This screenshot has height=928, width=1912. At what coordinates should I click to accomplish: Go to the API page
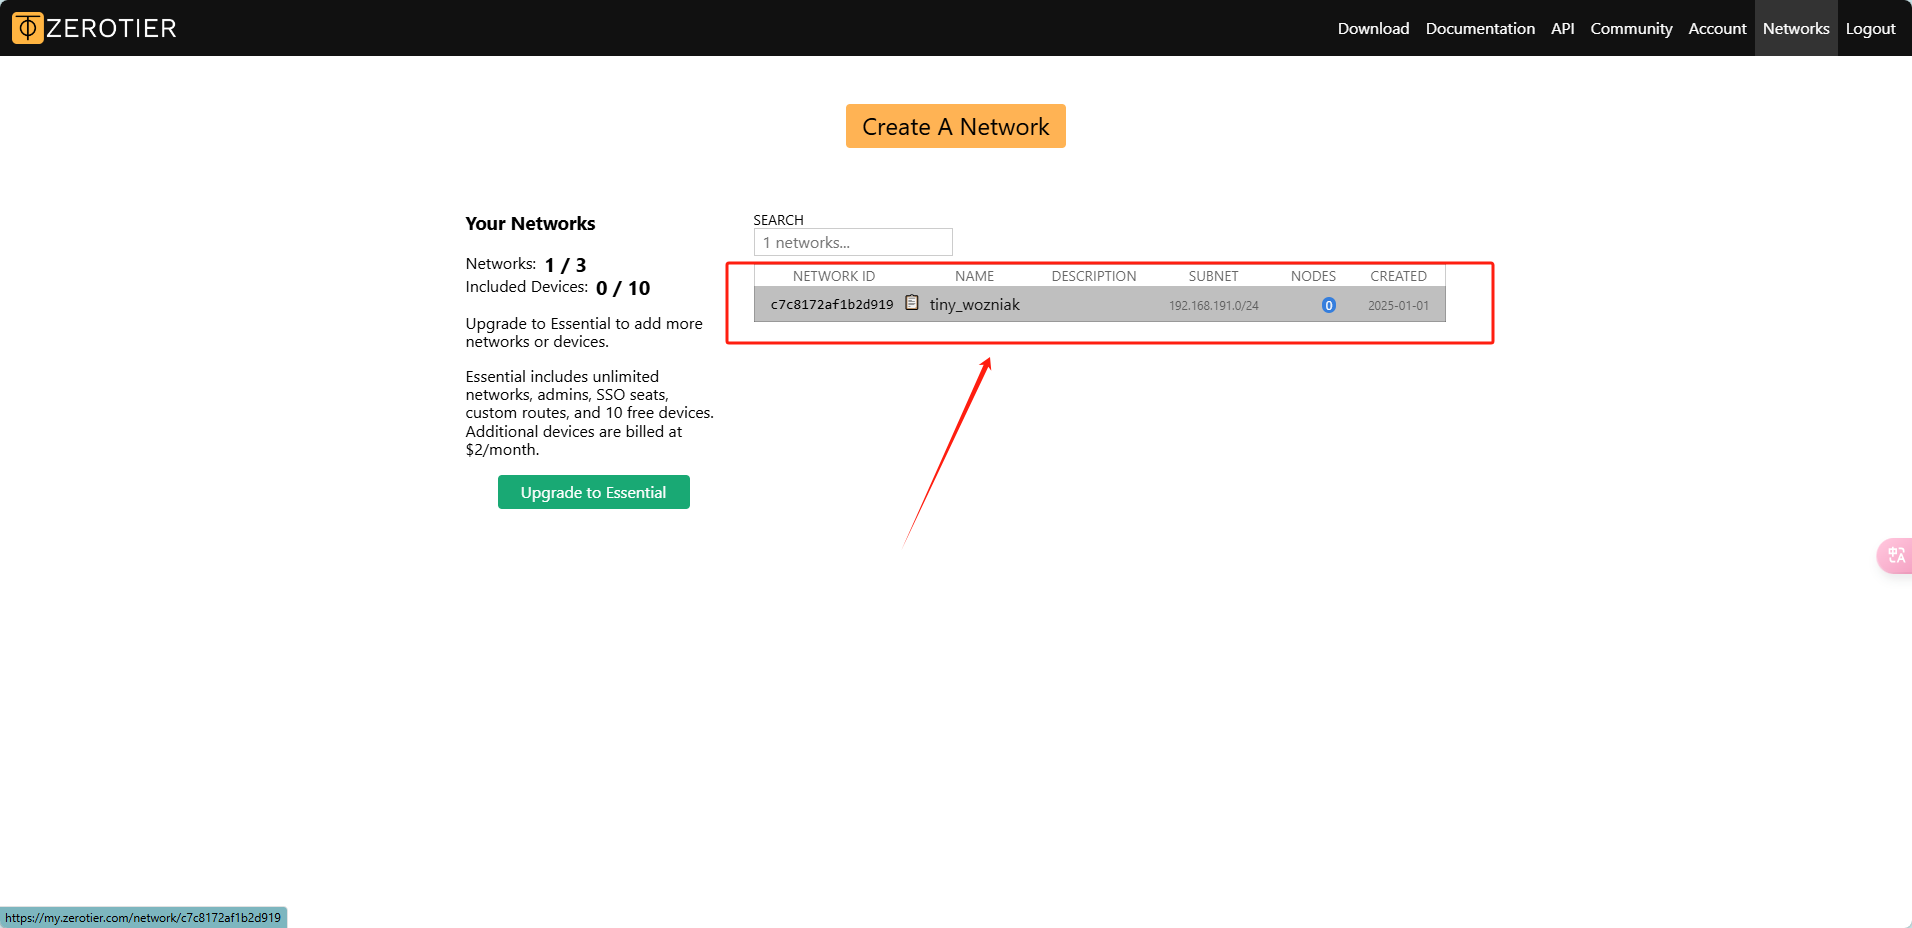1562,28
